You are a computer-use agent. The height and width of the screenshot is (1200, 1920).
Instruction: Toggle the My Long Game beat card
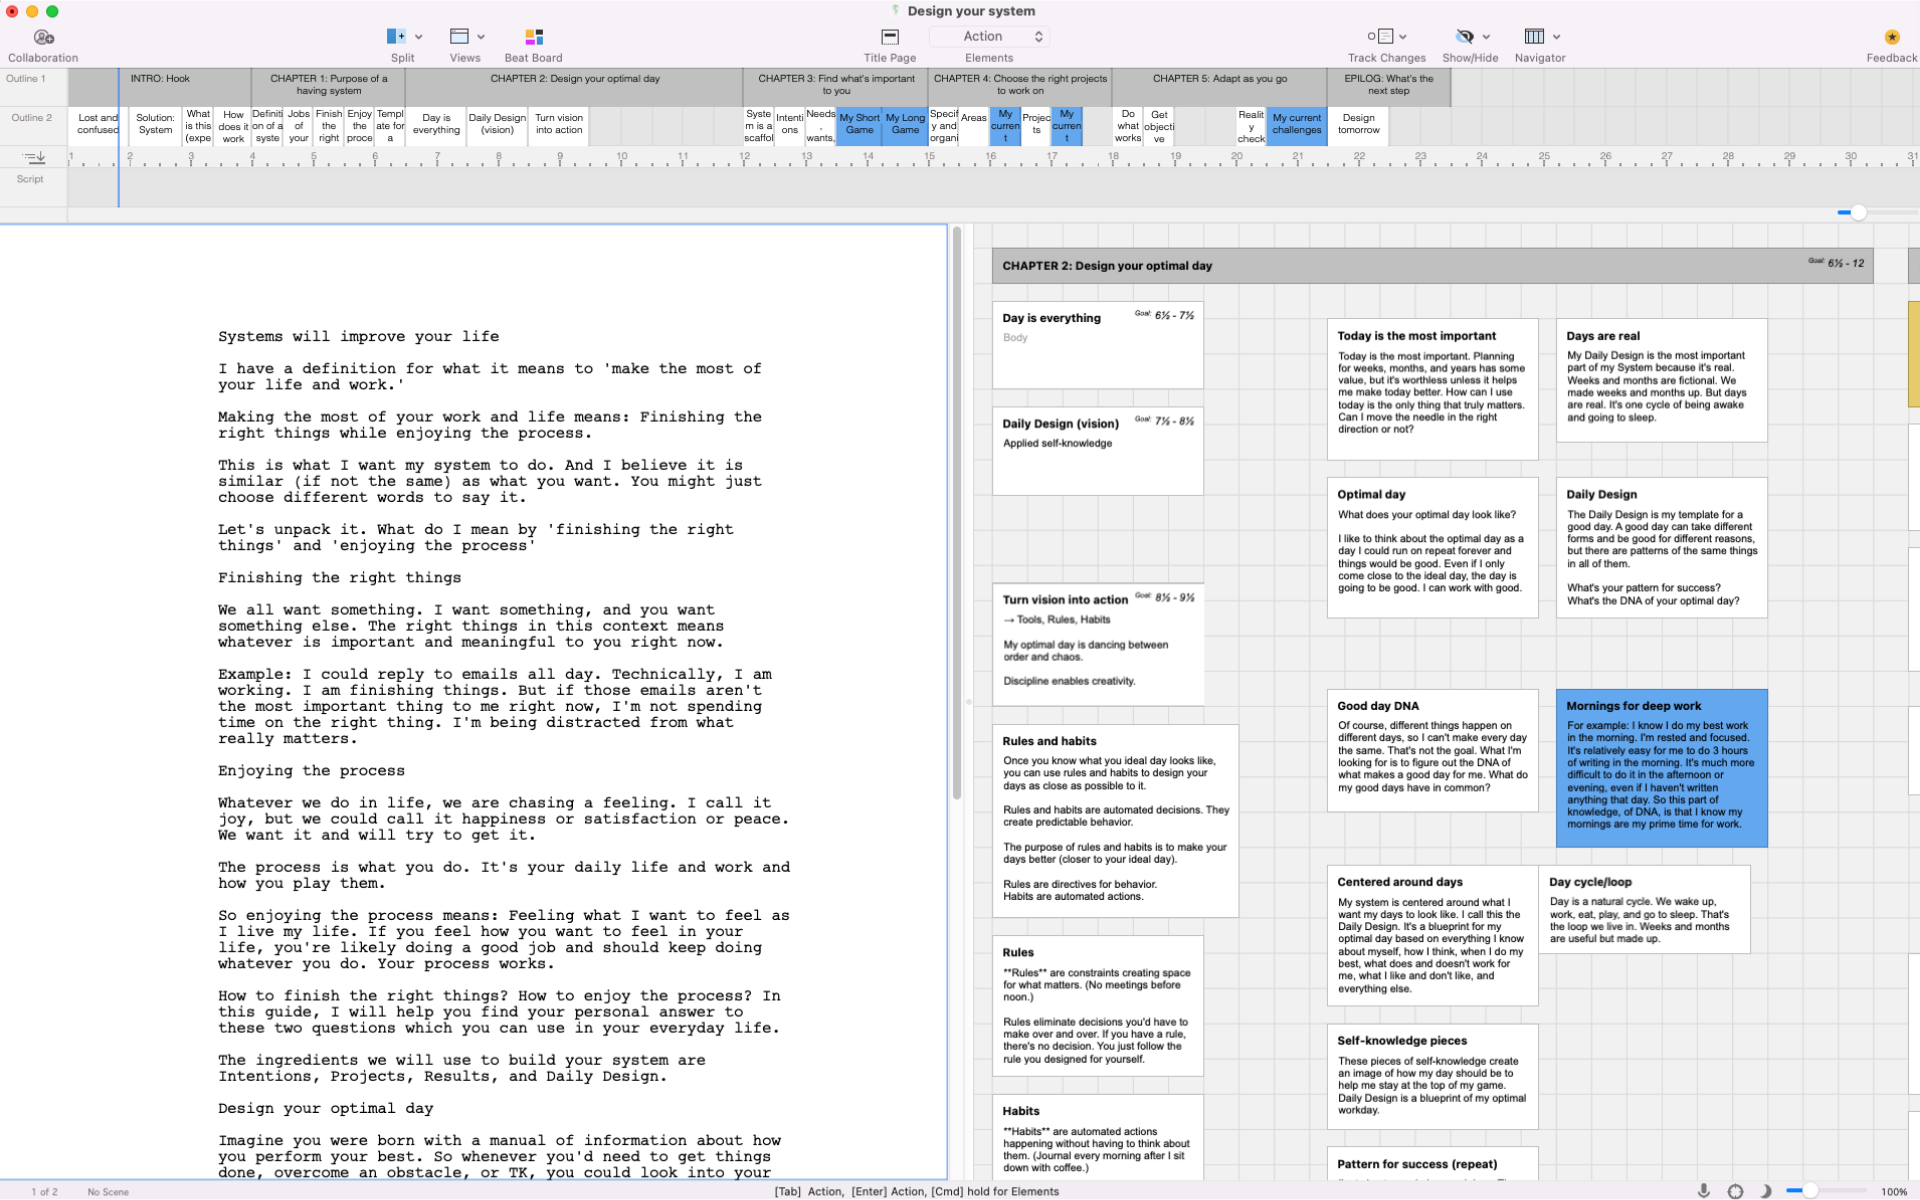tap(904, 123)
